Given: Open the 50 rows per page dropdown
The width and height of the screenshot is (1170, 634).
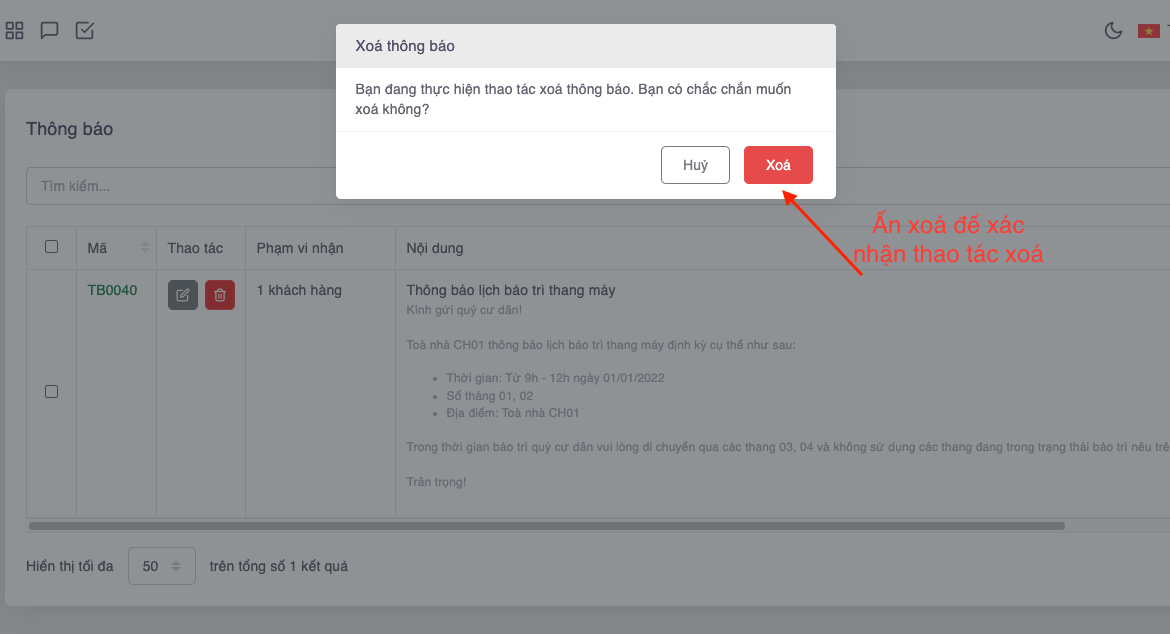Looking at the screenshot, I should click(162, 566).
